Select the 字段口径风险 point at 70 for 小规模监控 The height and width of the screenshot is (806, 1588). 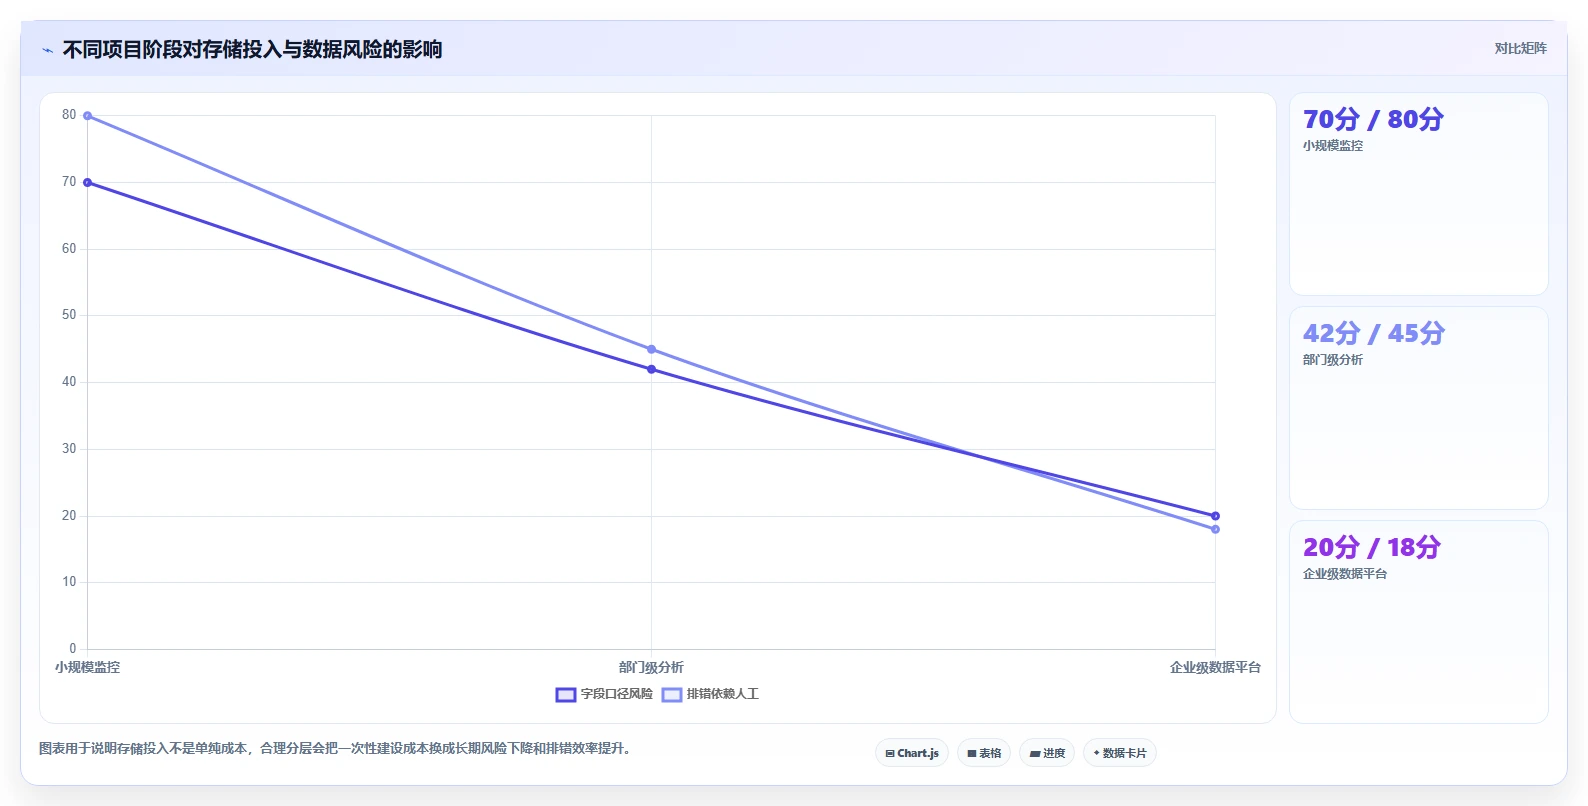click(x=88, y=182)
